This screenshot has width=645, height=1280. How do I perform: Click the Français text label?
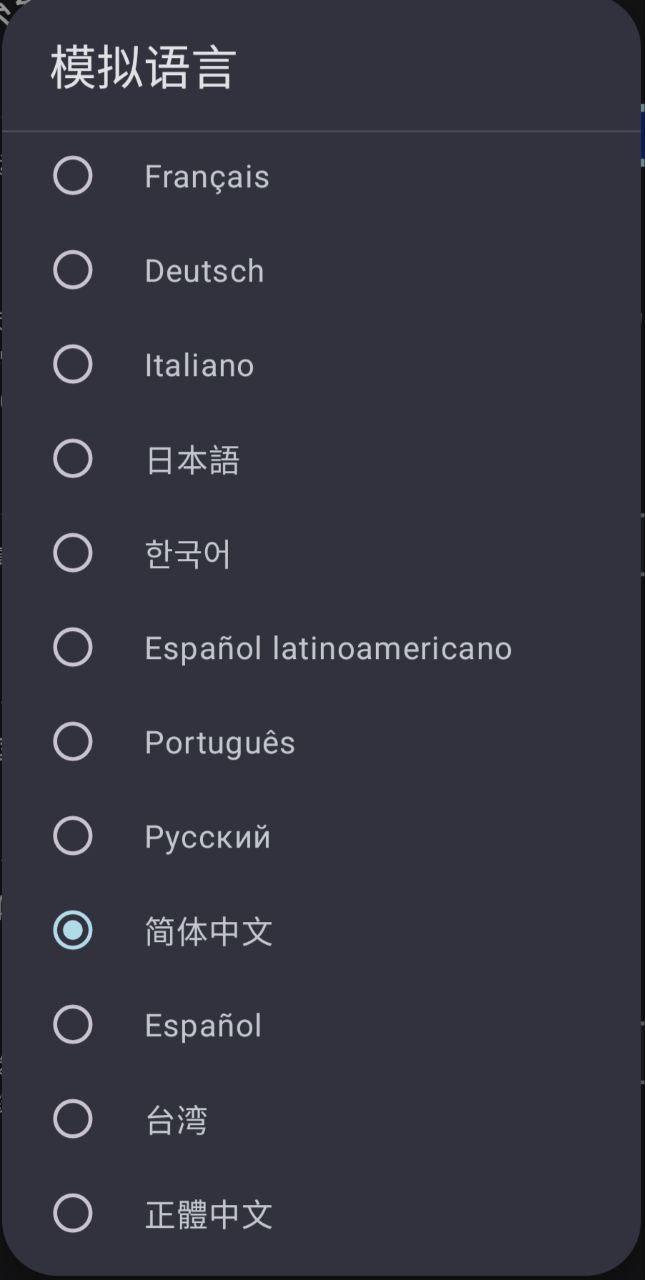tap(207, 177)
